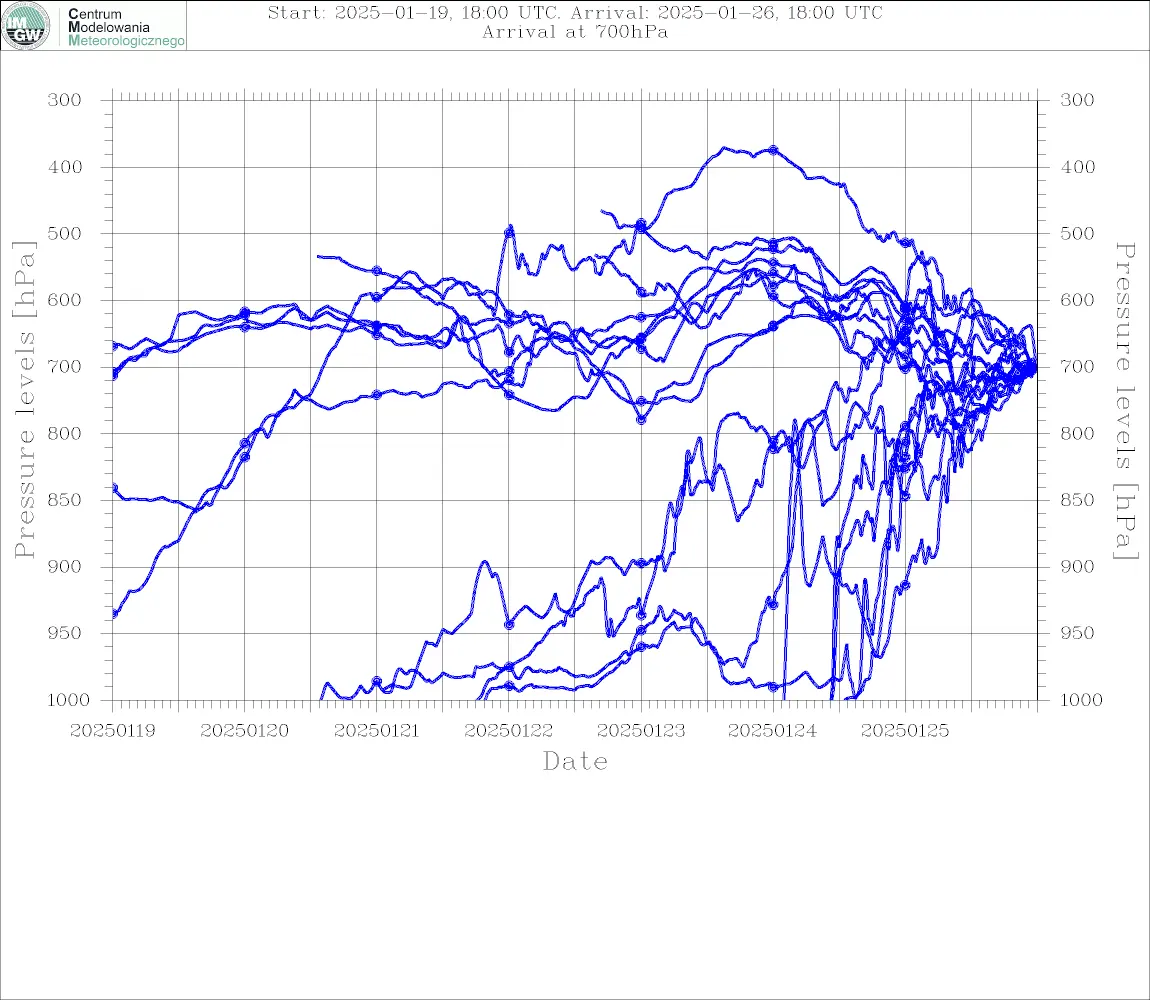Click the right axis 800 label

(x=1077, y=434)
